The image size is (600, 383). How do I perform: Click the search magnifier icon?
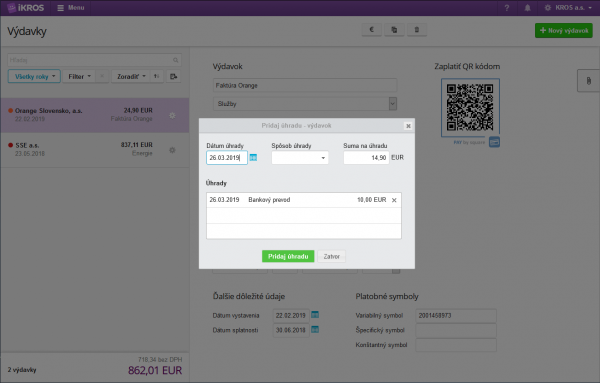click(176, 60)
